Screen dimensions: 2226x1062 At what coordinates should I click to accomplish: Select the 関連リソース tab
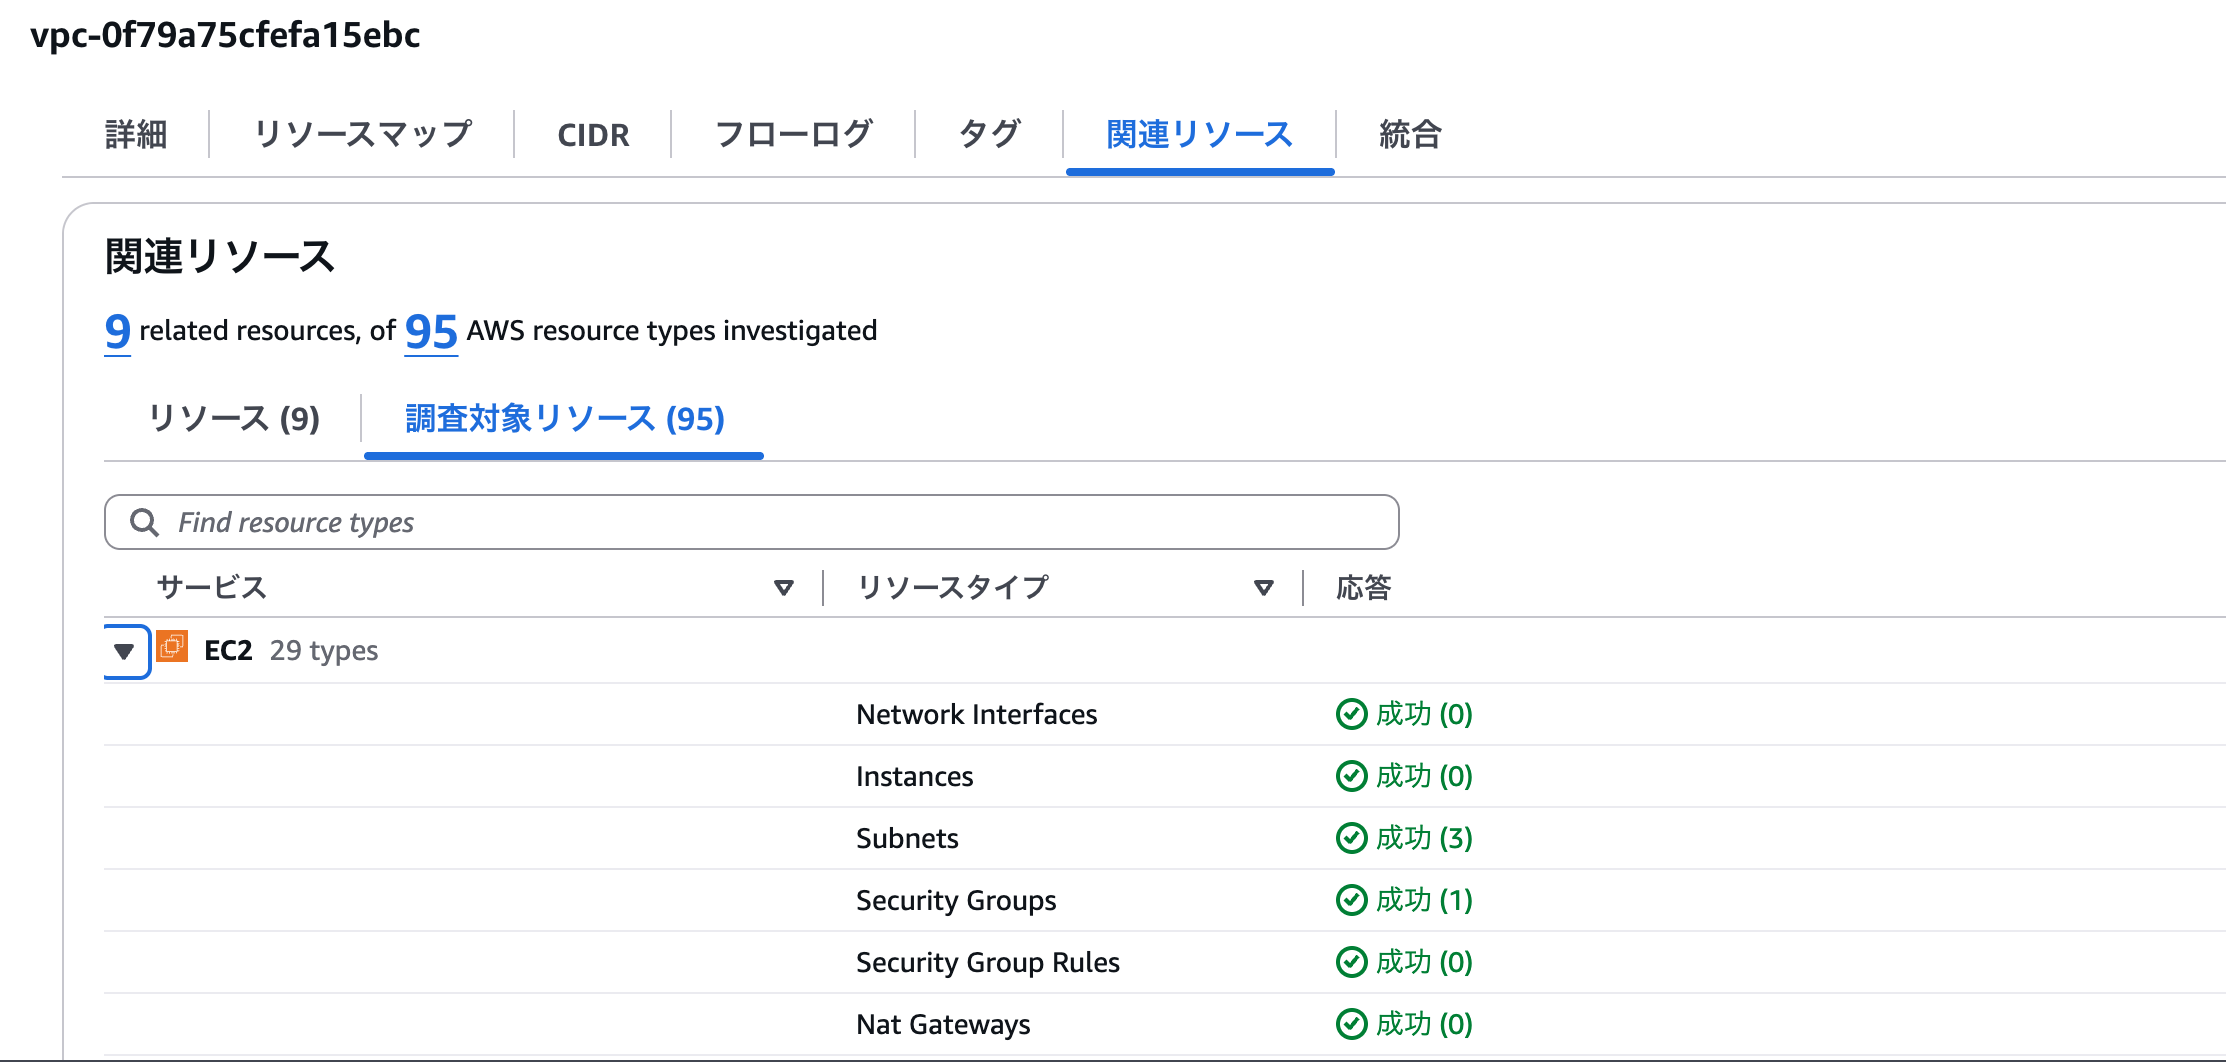point(1199,134)
